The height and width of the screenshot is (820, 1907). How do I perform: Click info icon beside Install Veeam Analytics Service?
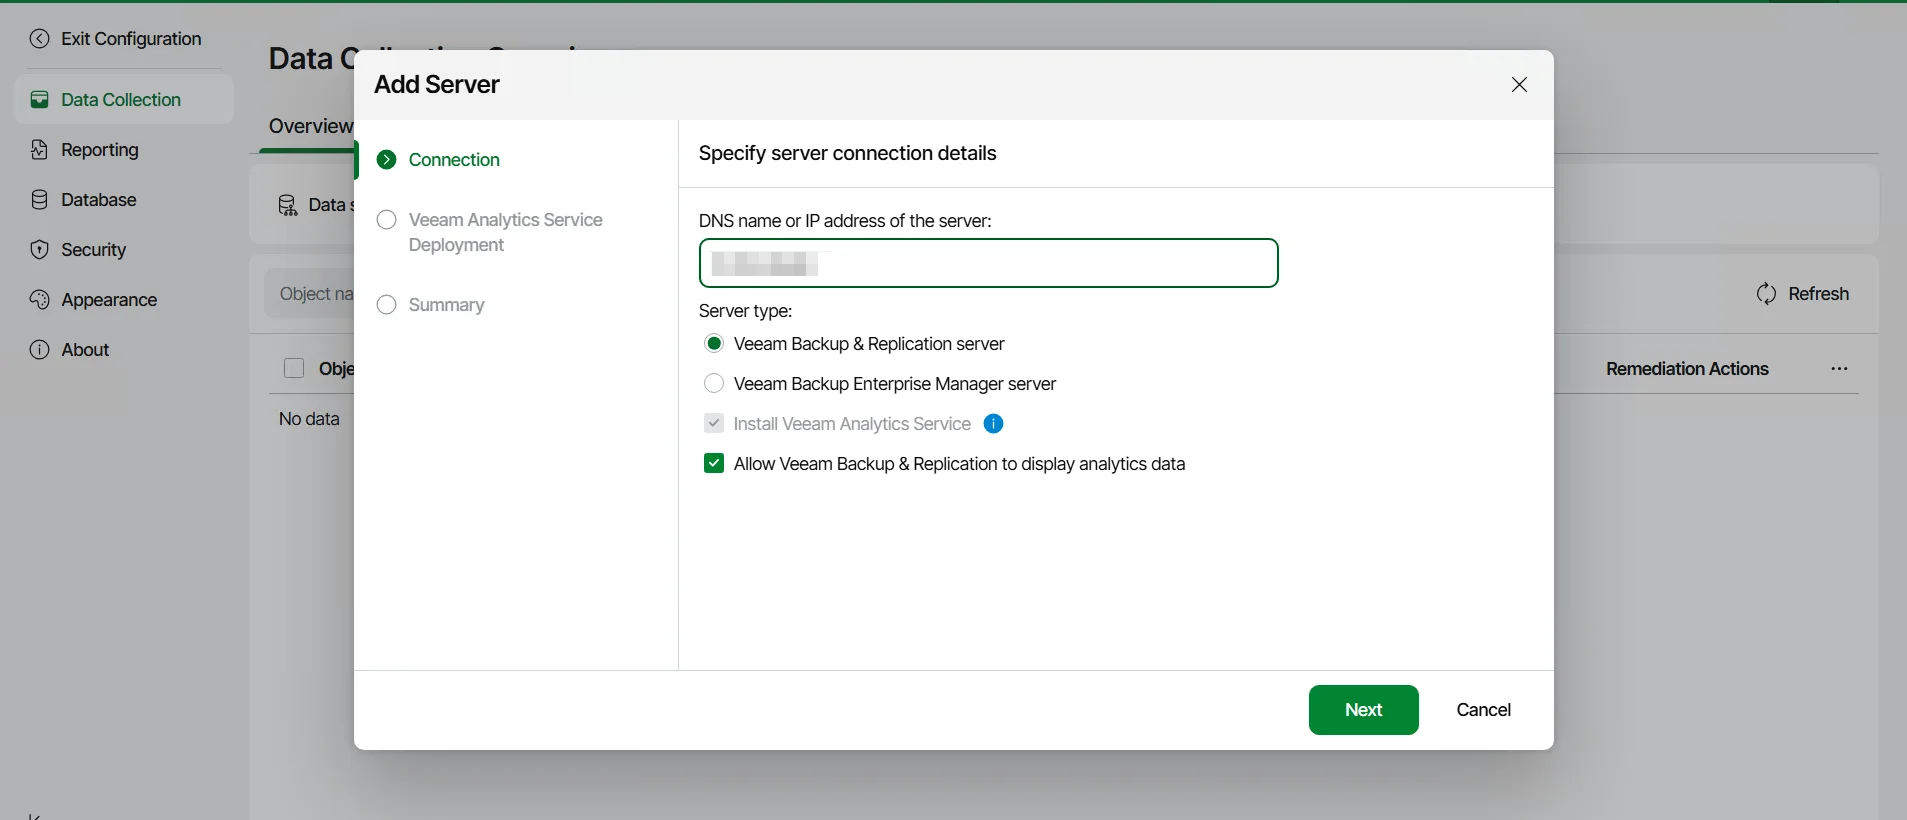pos(993,424)
